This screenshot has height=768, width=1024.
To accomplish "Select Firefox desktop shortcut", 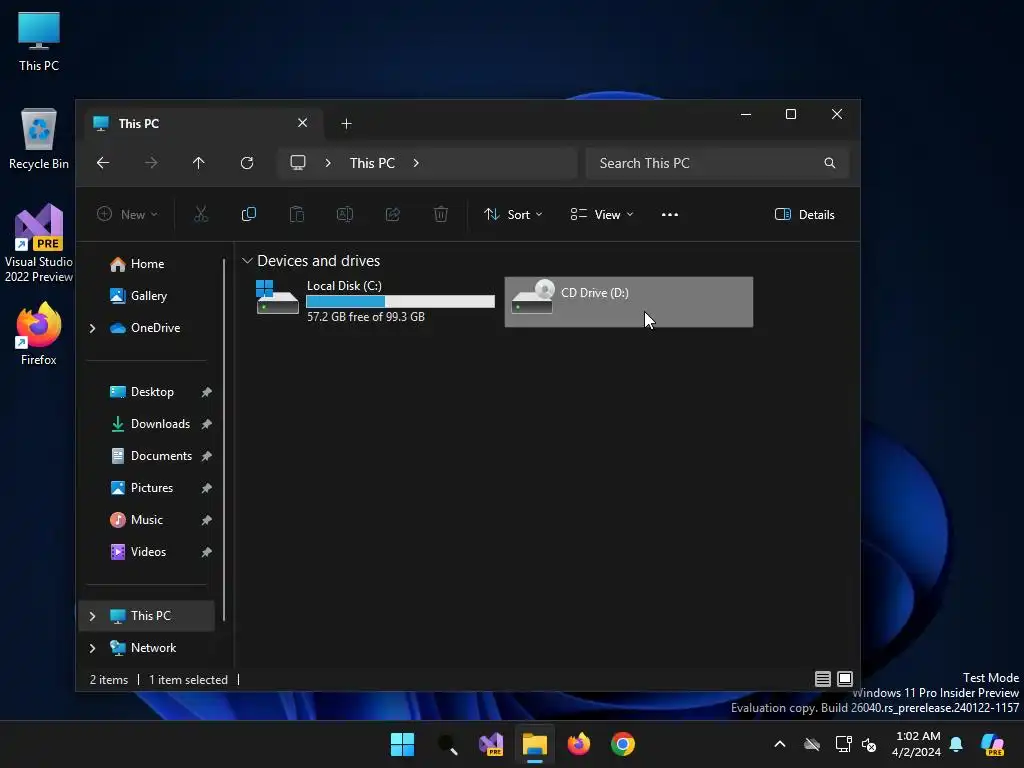I will tap(39, 333).
